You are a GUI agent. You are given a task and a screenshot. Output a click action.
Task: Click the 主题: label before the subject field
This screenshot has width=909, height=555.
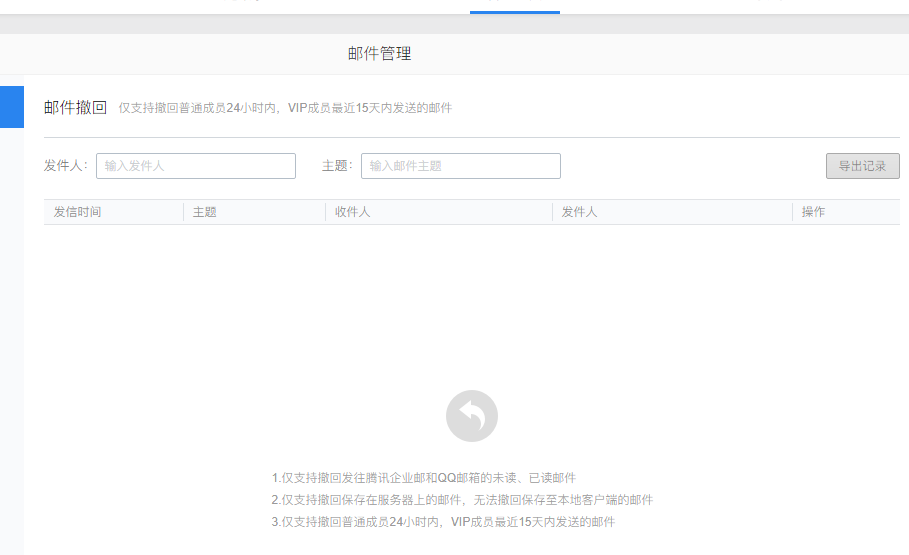tap(337, 166)
